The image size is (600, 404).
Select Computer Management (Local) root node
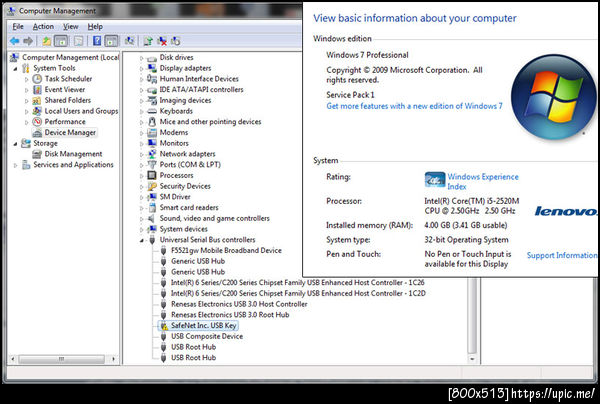(x=70, y=57)
